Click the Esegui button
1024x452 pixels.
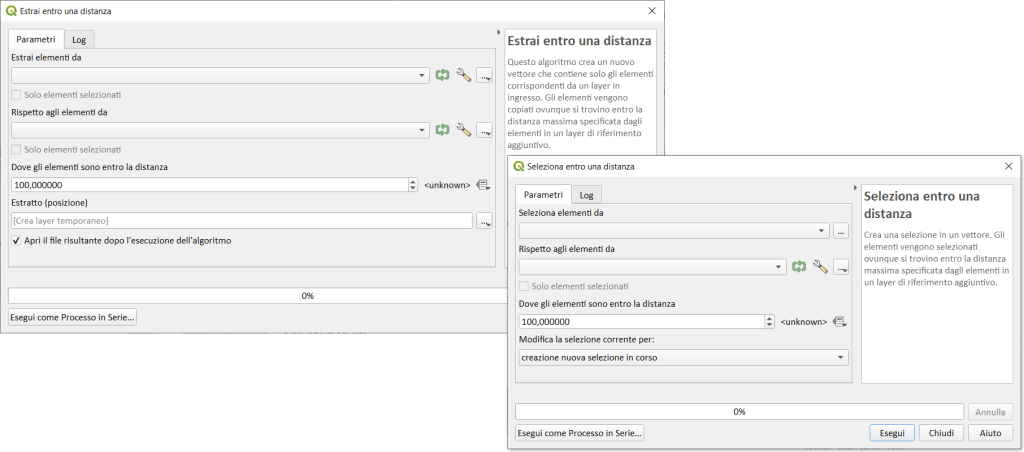pyautogui.click(x=891, y=434)
